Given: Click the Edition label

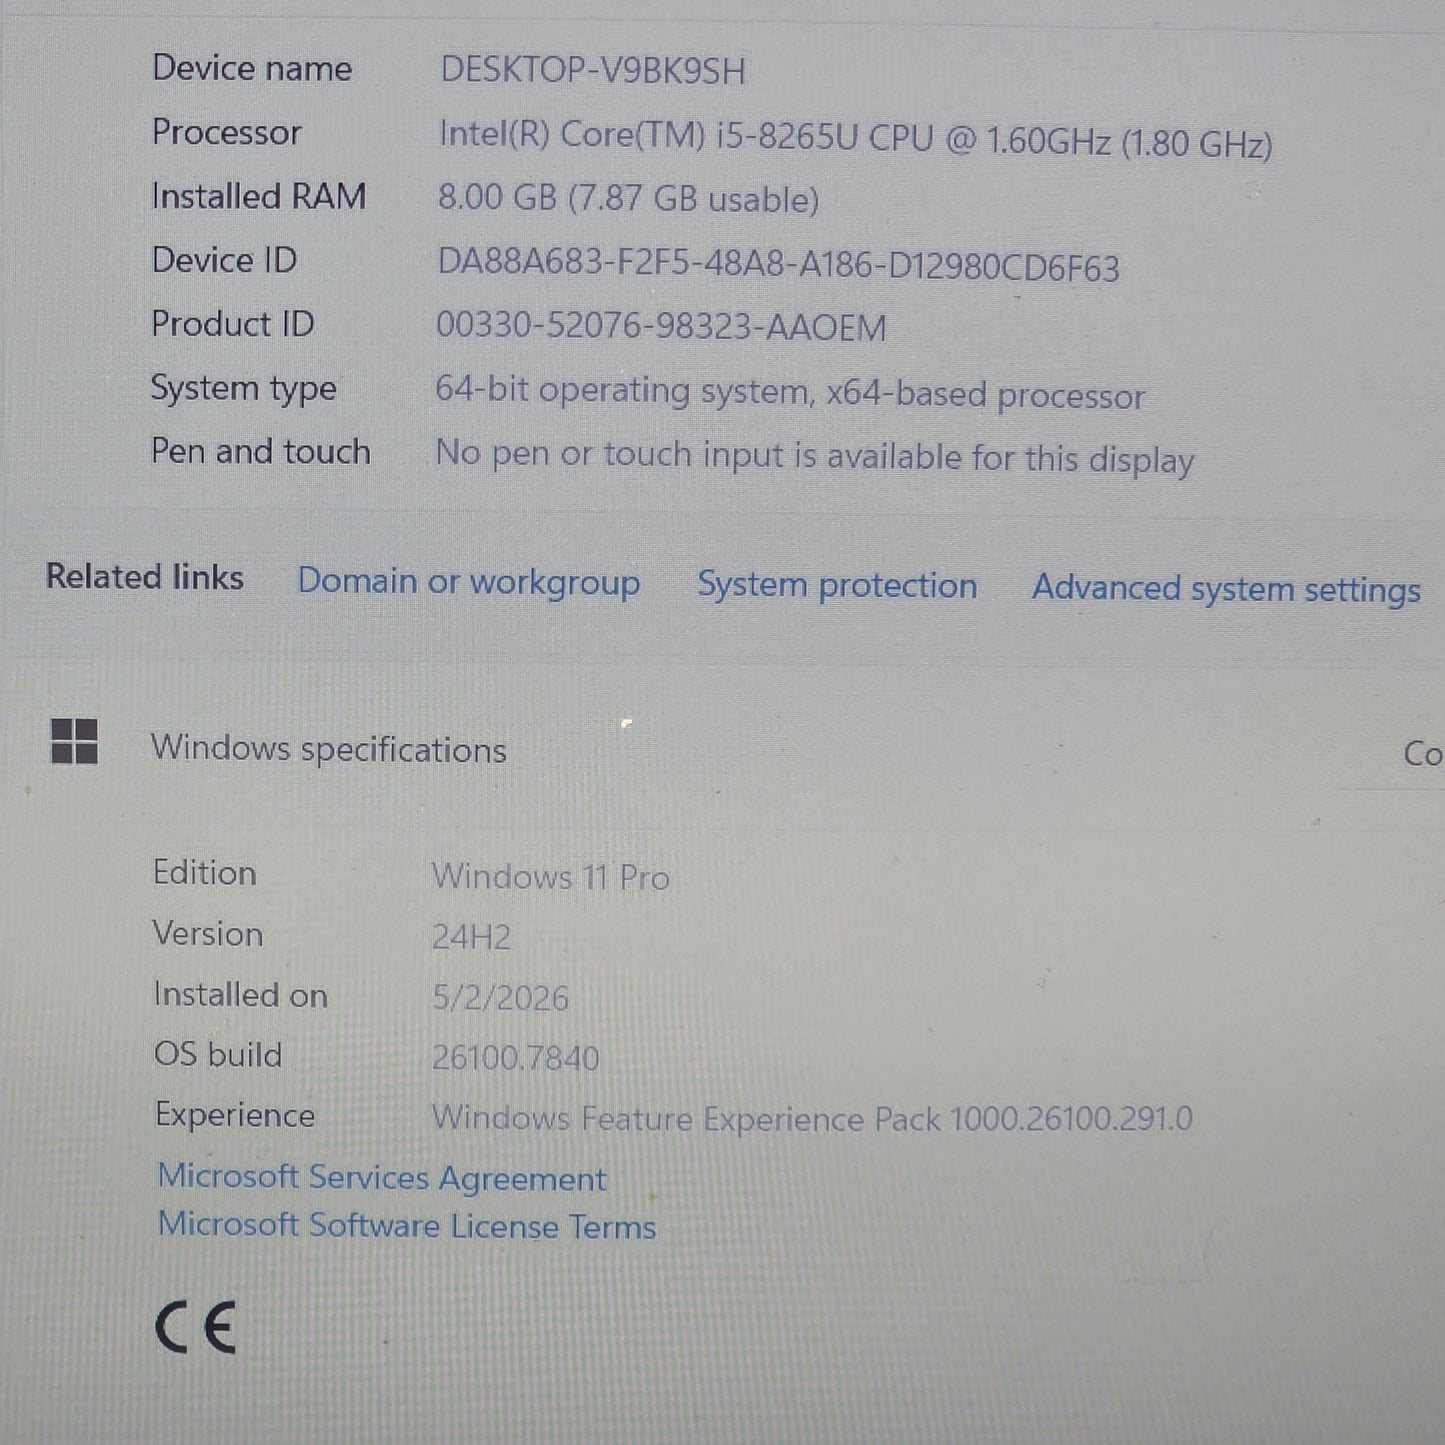Looking at the screenshot, I should pos(204,873).
